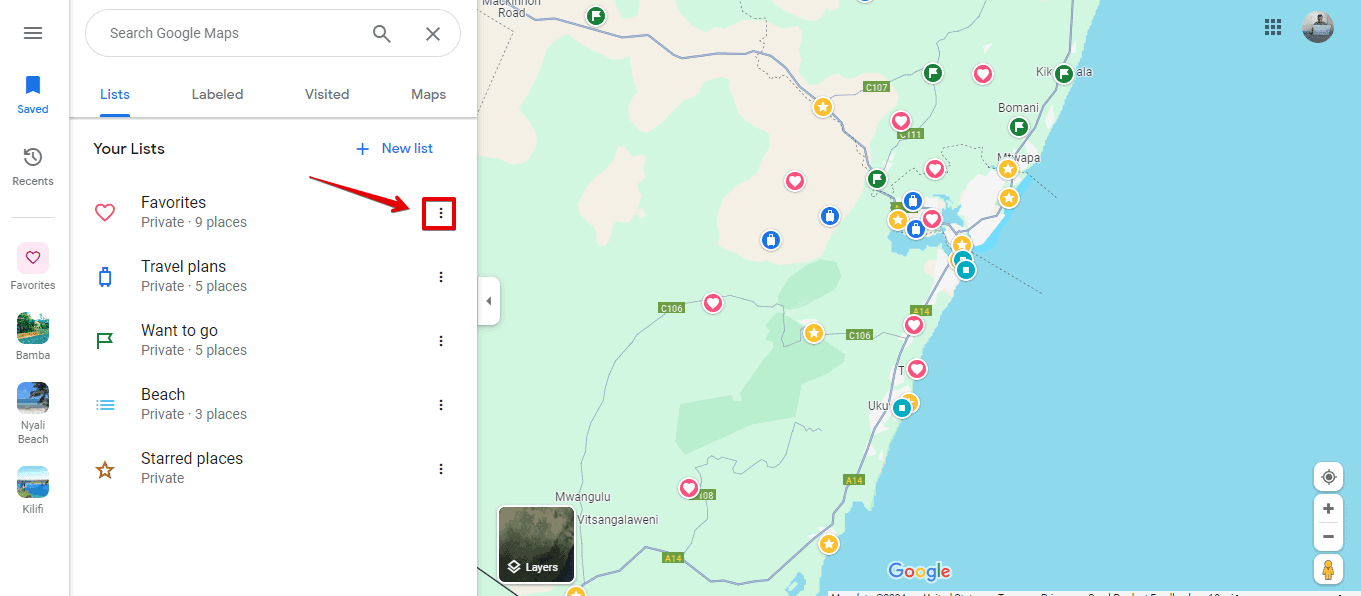Open your Google account profile picture
The width and height of the screenshot is (1361, 596).
1317,27
